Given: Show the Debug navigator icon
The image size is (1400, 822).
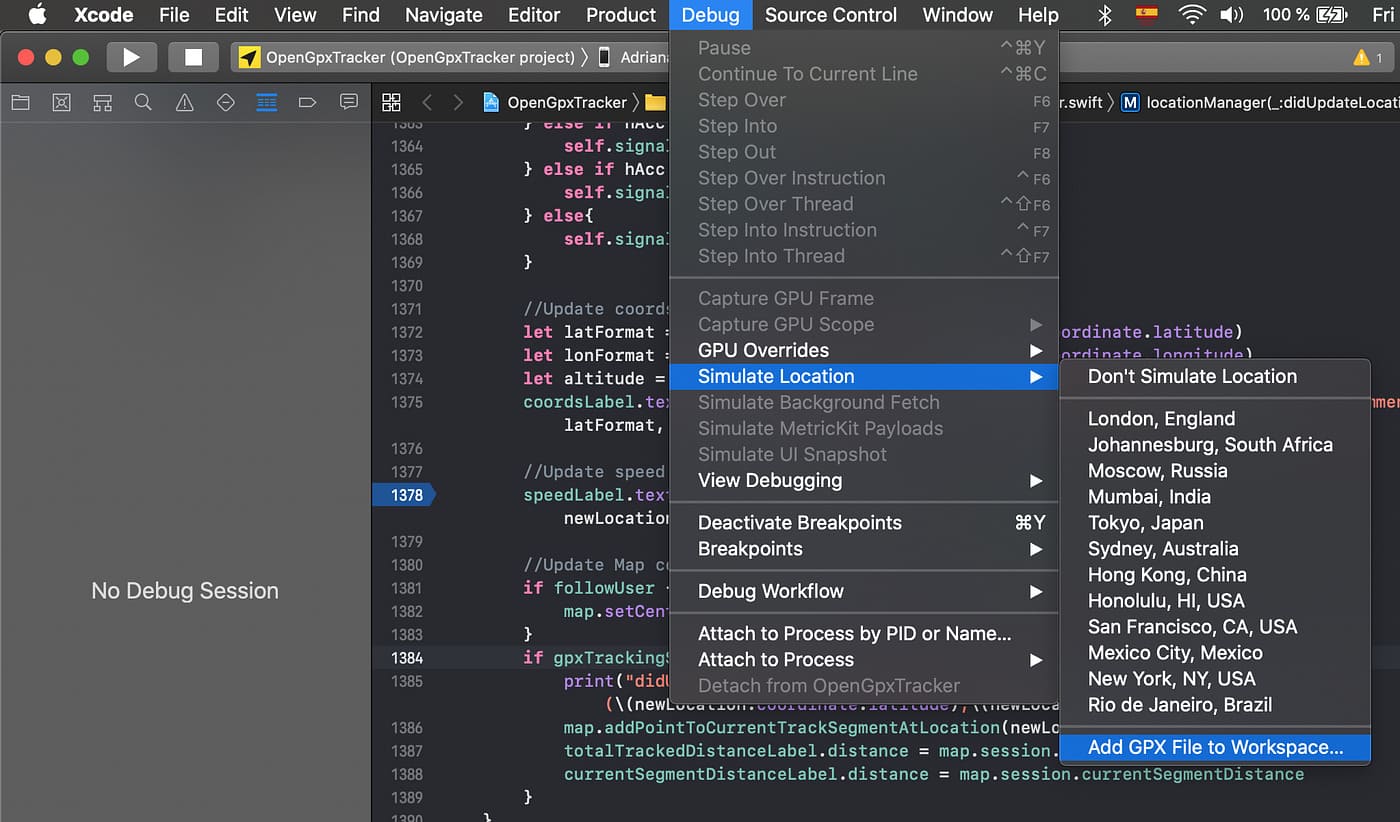Looking at the screenshot, I should 266,102.
